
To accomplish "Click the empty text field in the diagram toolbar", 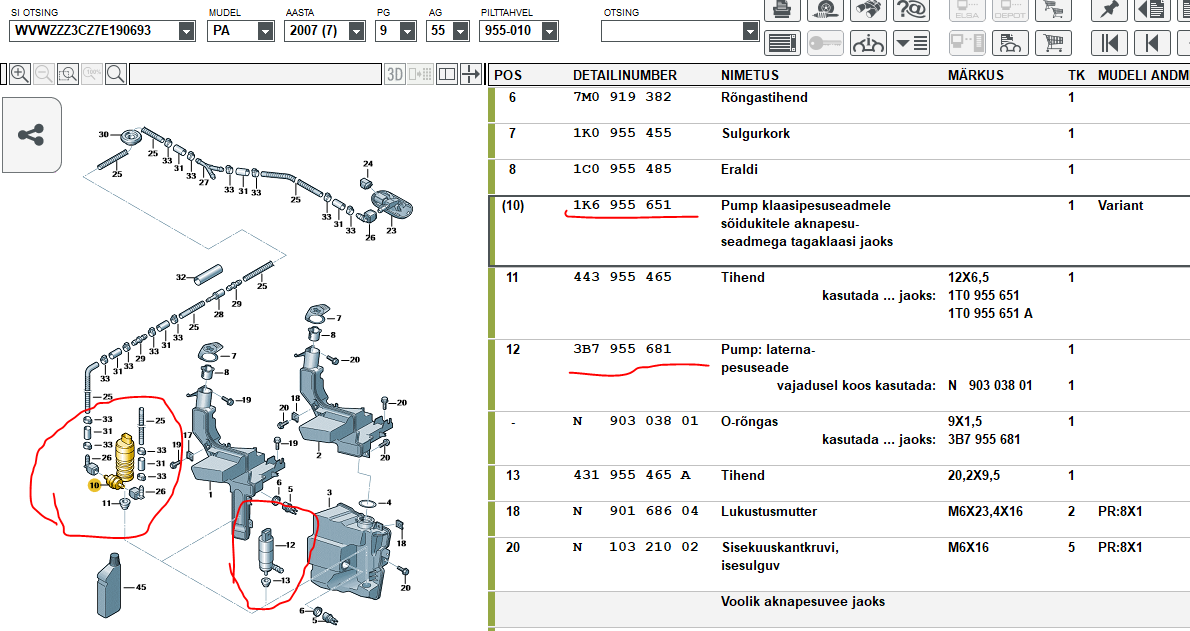I will click(255, 74).
